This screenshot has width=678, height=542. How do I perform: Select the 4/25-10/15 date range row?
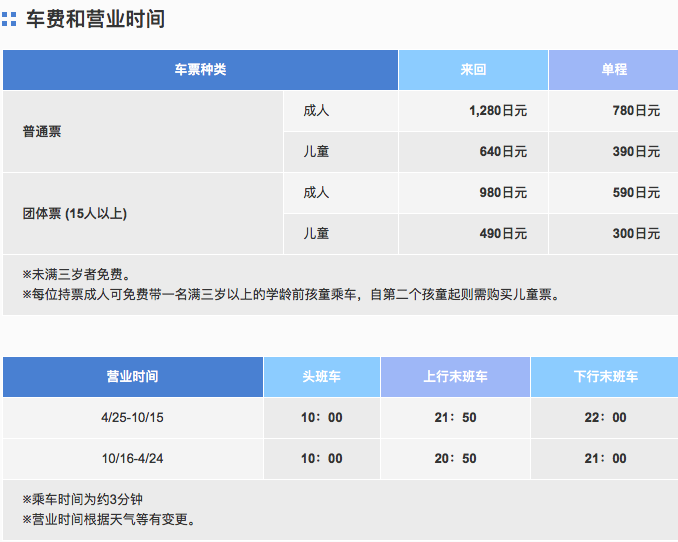click(132, 417)
